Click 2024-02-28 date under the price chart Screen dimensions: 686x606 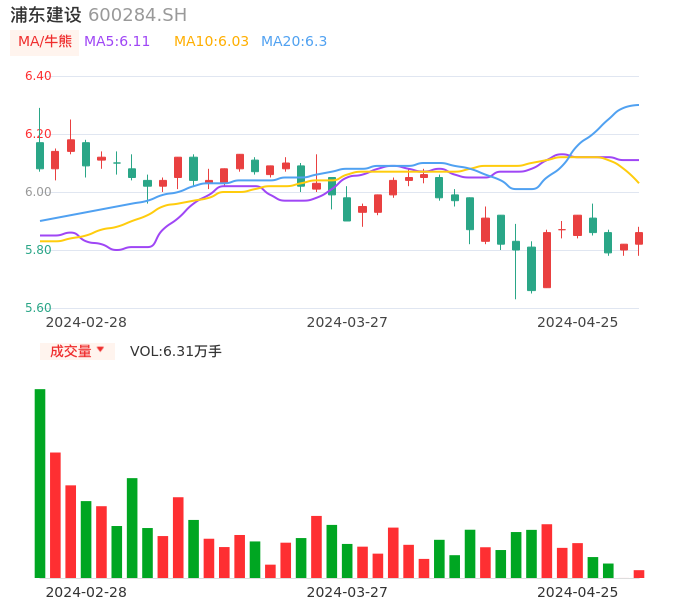pyautogui.click(x=86, y=322)
